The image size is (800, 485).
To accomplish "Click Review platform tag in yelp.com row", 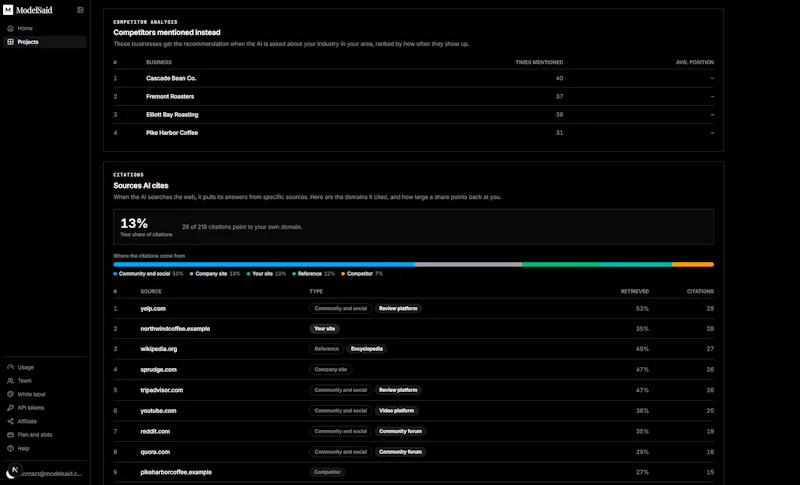I will pos(398,309).
